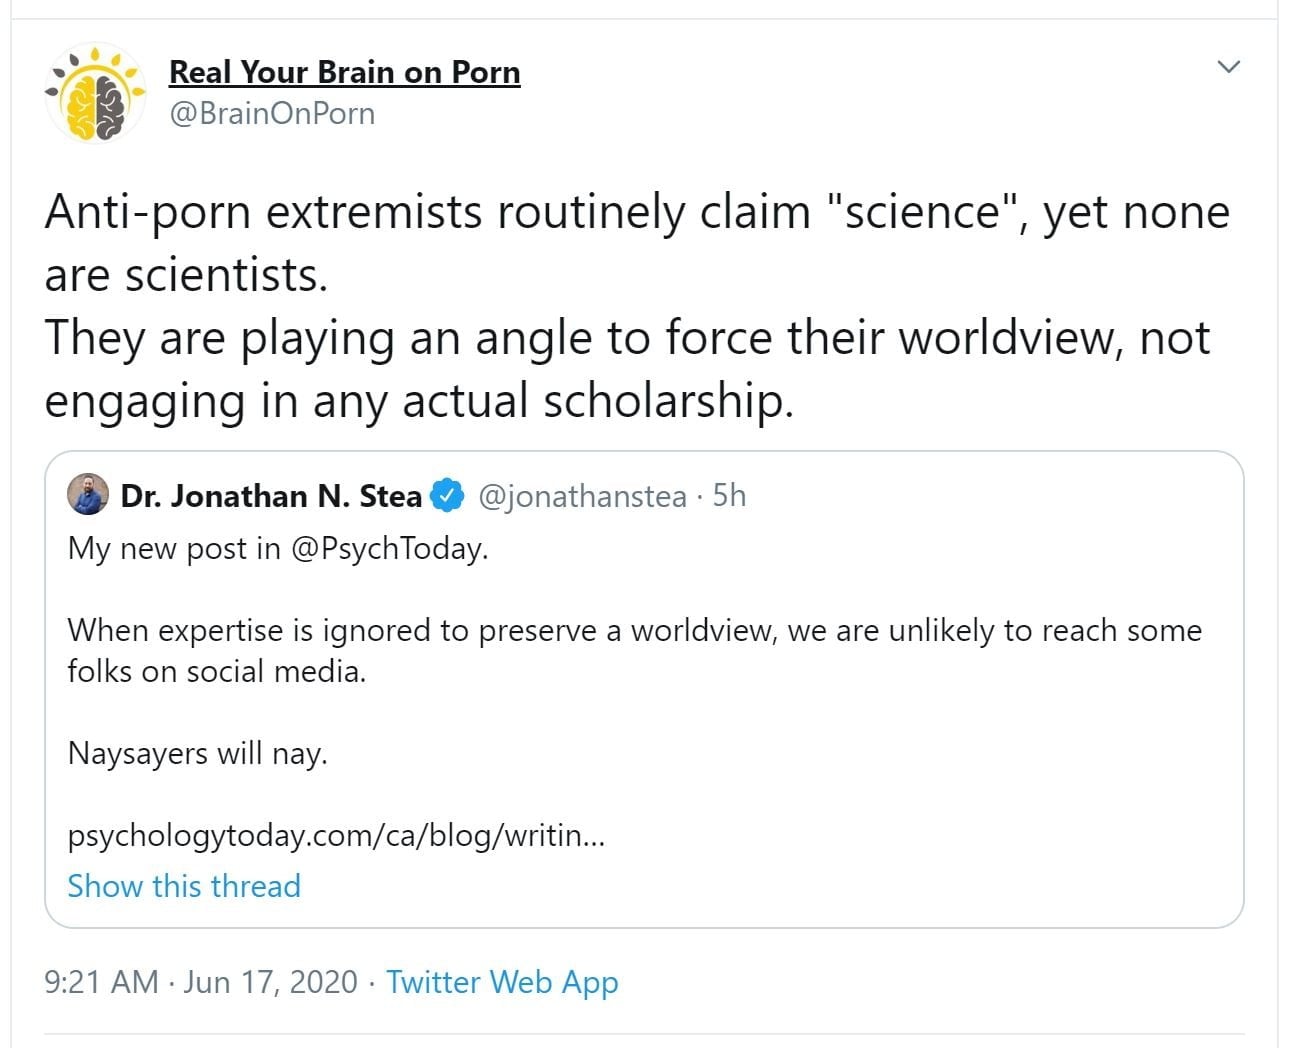Click the brain logo profile avatar
Viewport: 1296px width, 1048px height.
pyautogui.click(x=94, y=93)
